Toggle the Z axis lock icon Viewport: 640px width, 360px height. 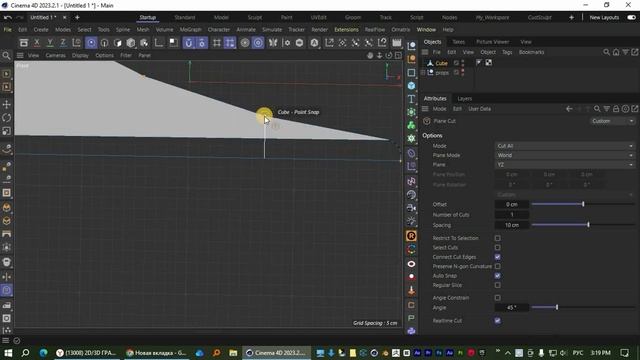(x=63, y=42)
